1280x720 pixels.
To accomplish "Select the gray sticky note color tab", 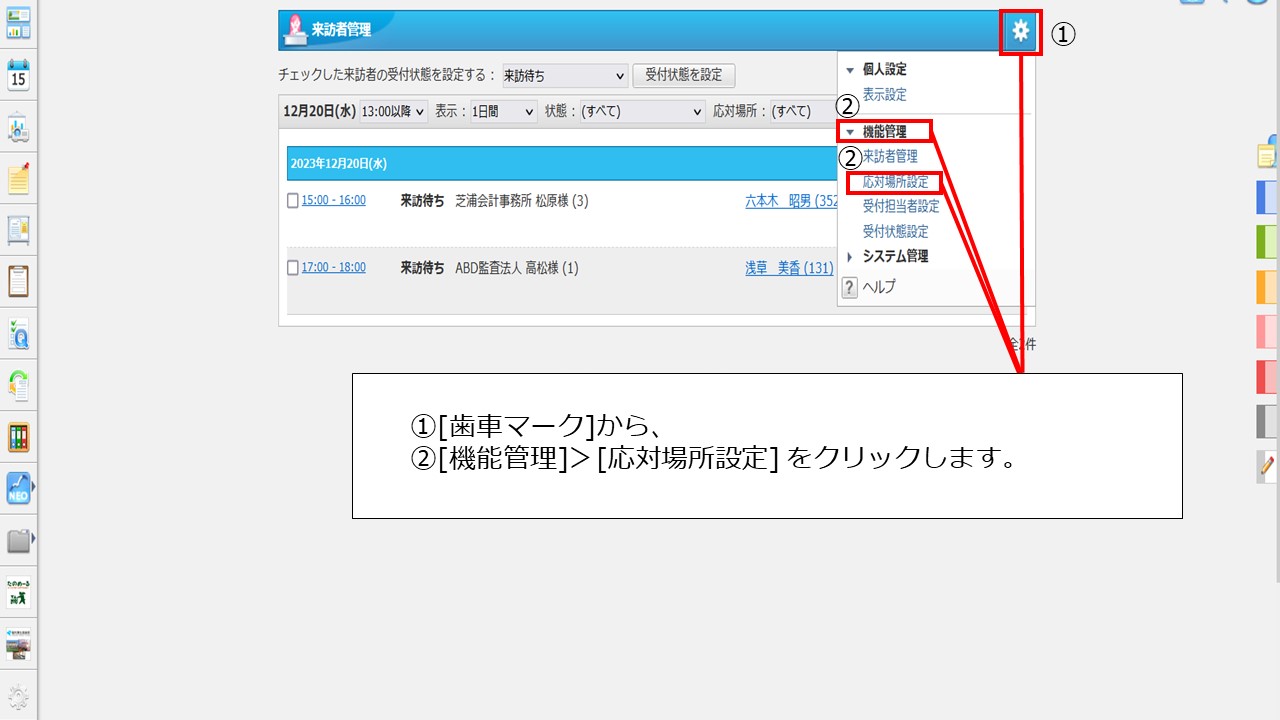I will 1267,422.
